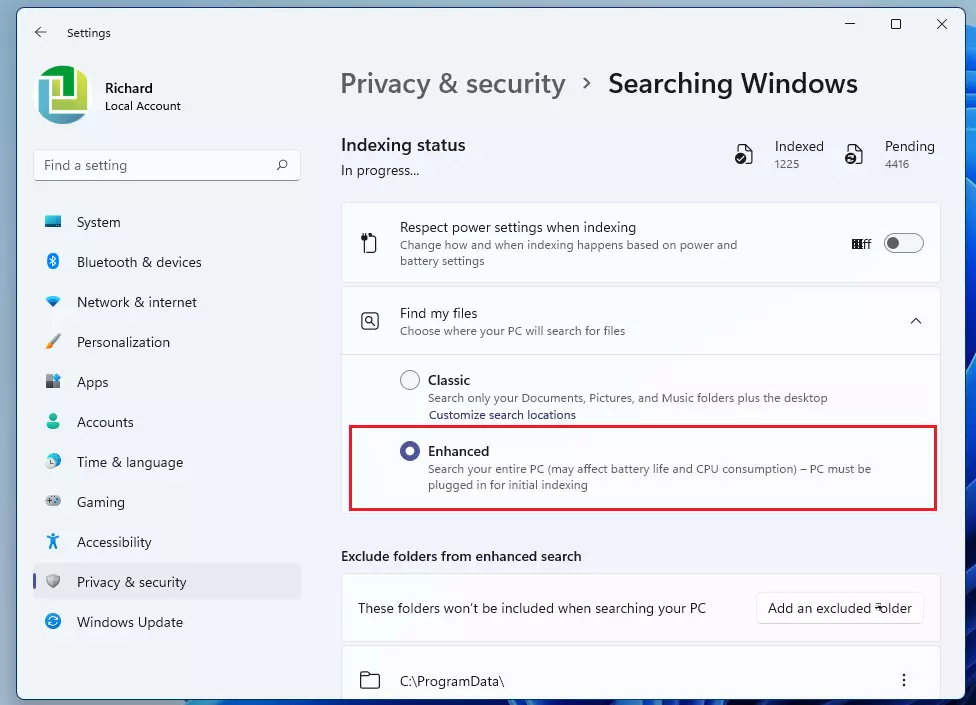Click the Richard account name
The height and width of the screenshot is (705, 976).
128,88
